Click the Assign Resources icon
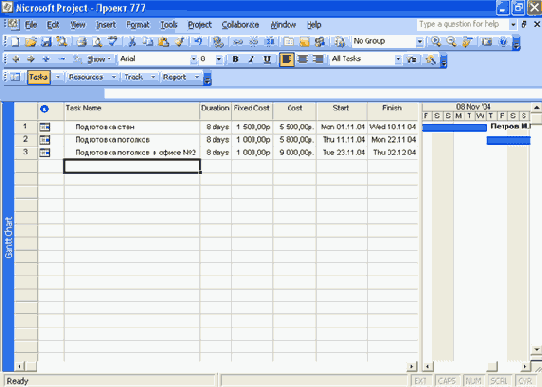The height and width of the screenshot is (387, 542). [320, 42]
